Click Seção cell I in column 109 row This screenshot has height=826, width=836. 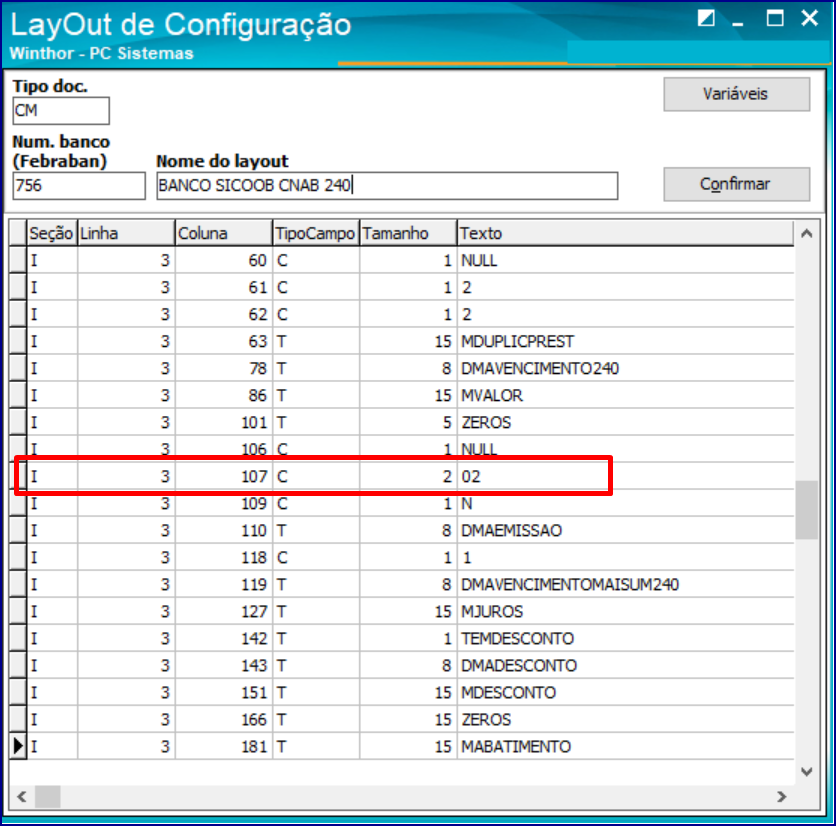coord(52,503)
